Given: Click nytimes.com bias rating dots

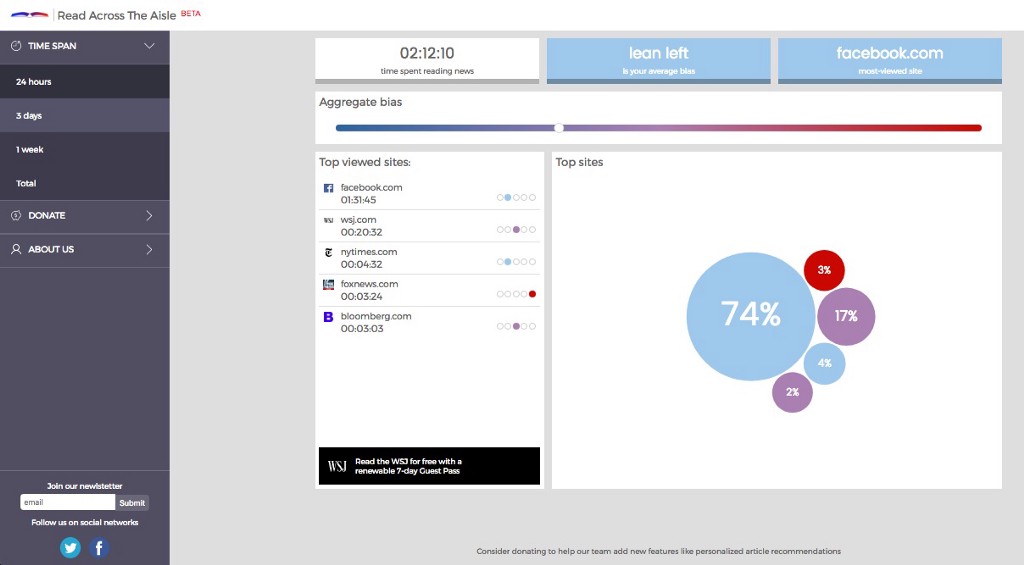Looking at the screenshot, I should pos(516,261).
